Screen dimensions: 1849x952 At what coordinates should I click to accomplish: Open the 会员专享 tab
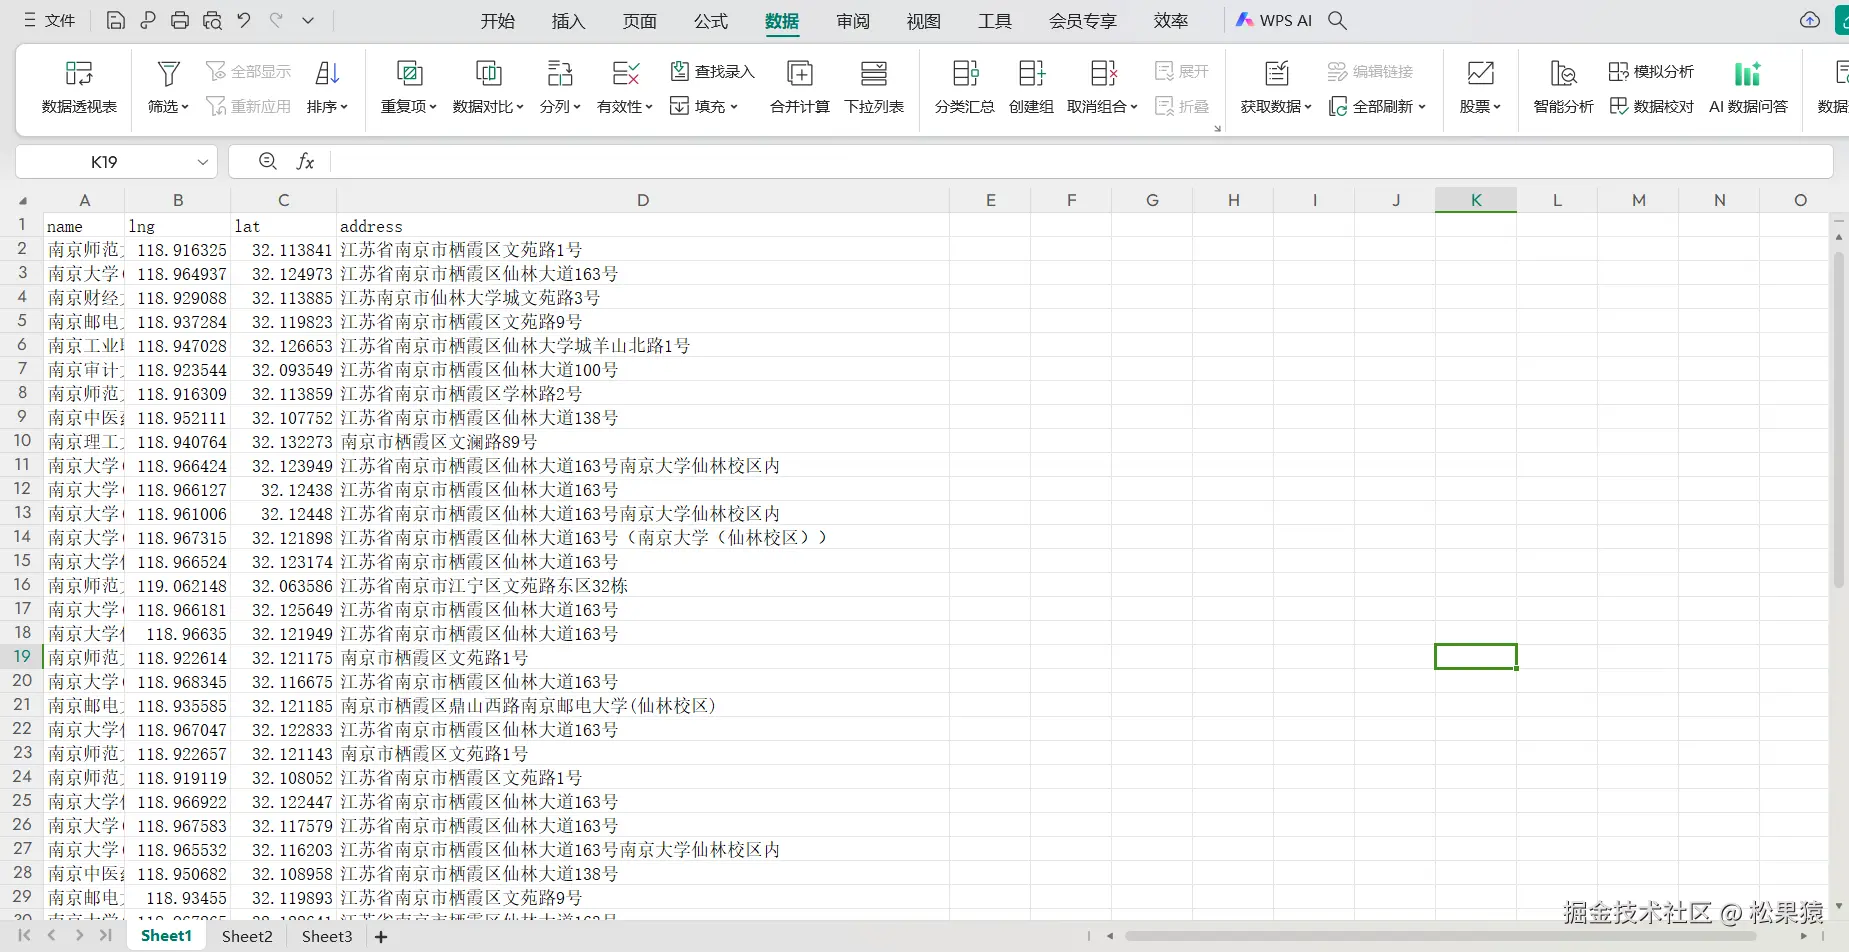(x=1083, y=20)
